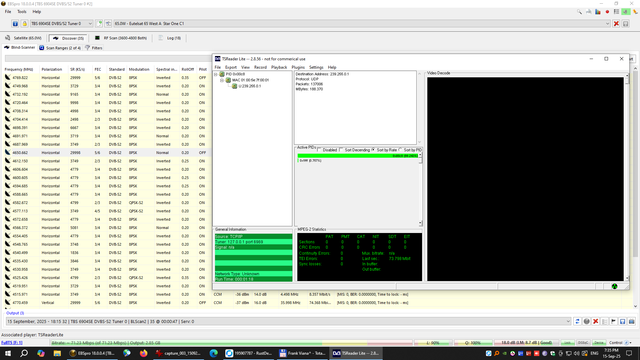Viewport: 640px width, 360px height.
Task: Click the connect icon right of tuner dropdown
Action: (99, 24)
